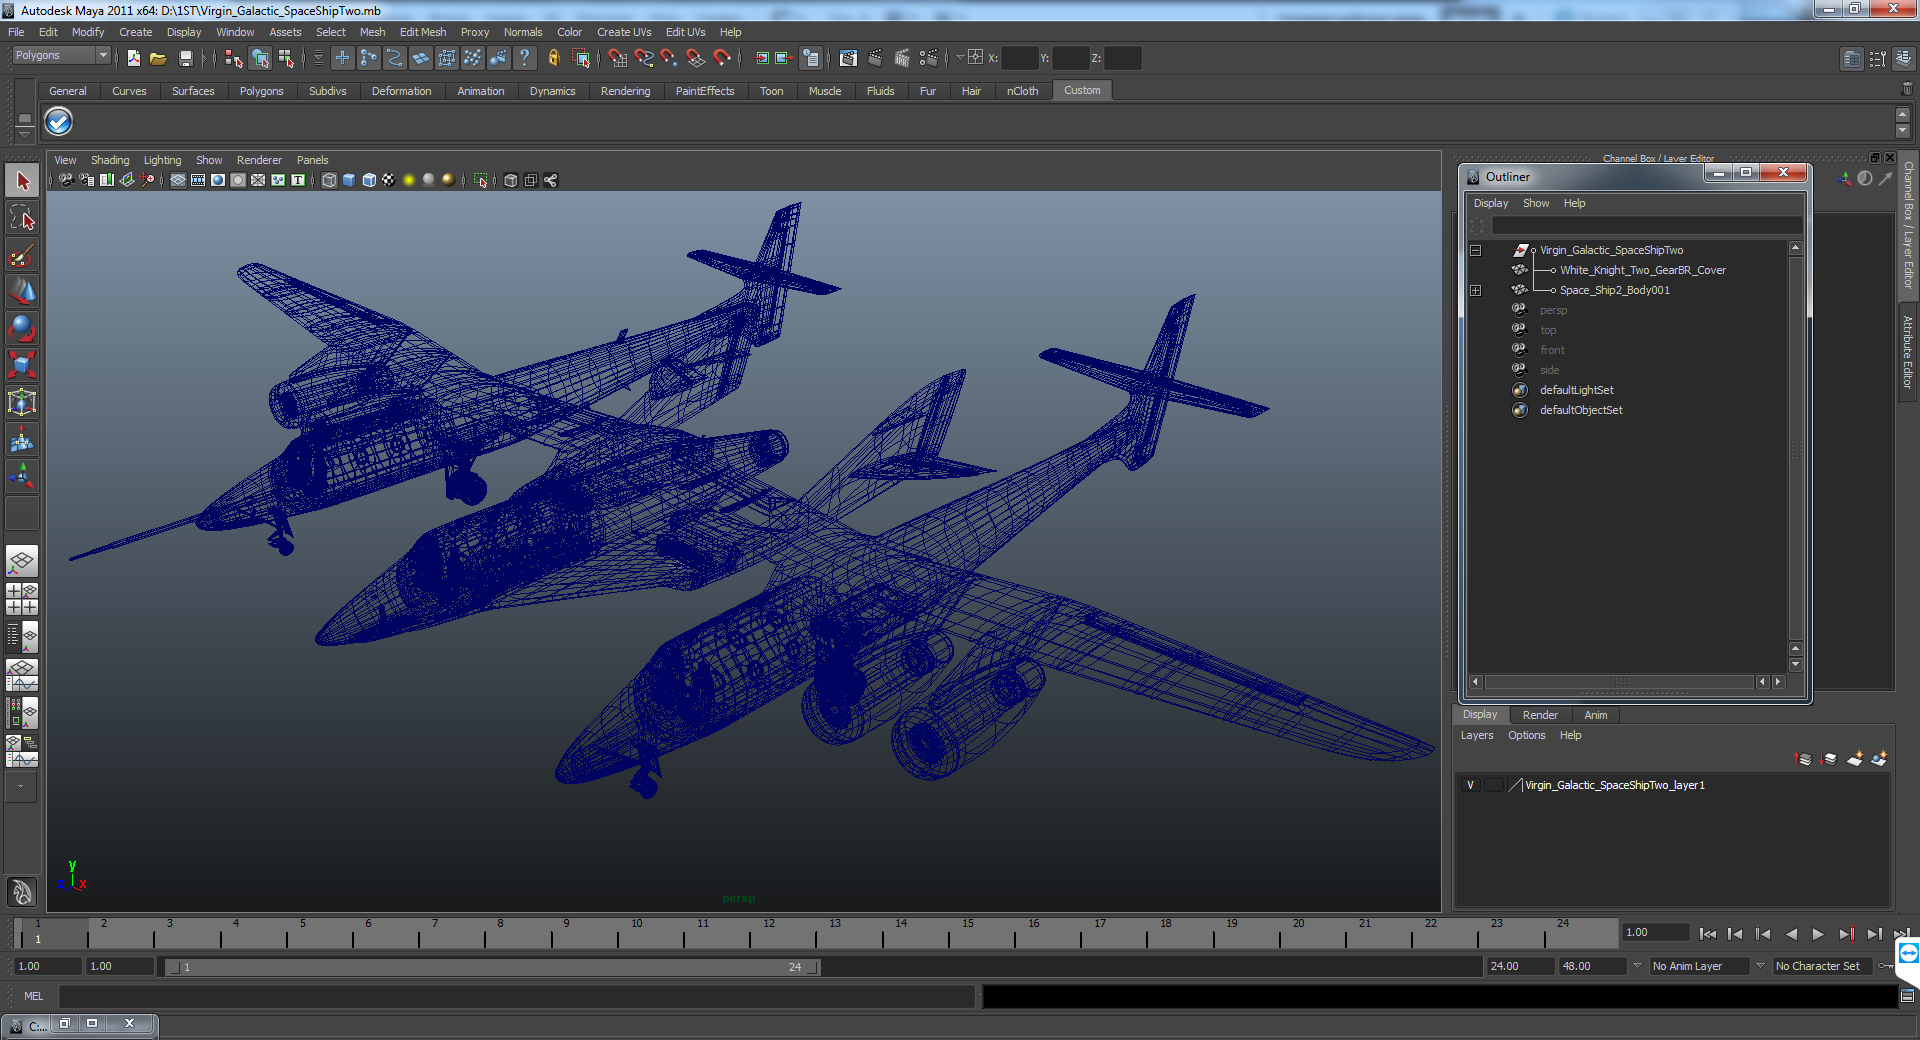Viewport: 1920px width, 1040px height.
Task: Toggle lock current selection padlock
Action: click(x=553, y=58)
